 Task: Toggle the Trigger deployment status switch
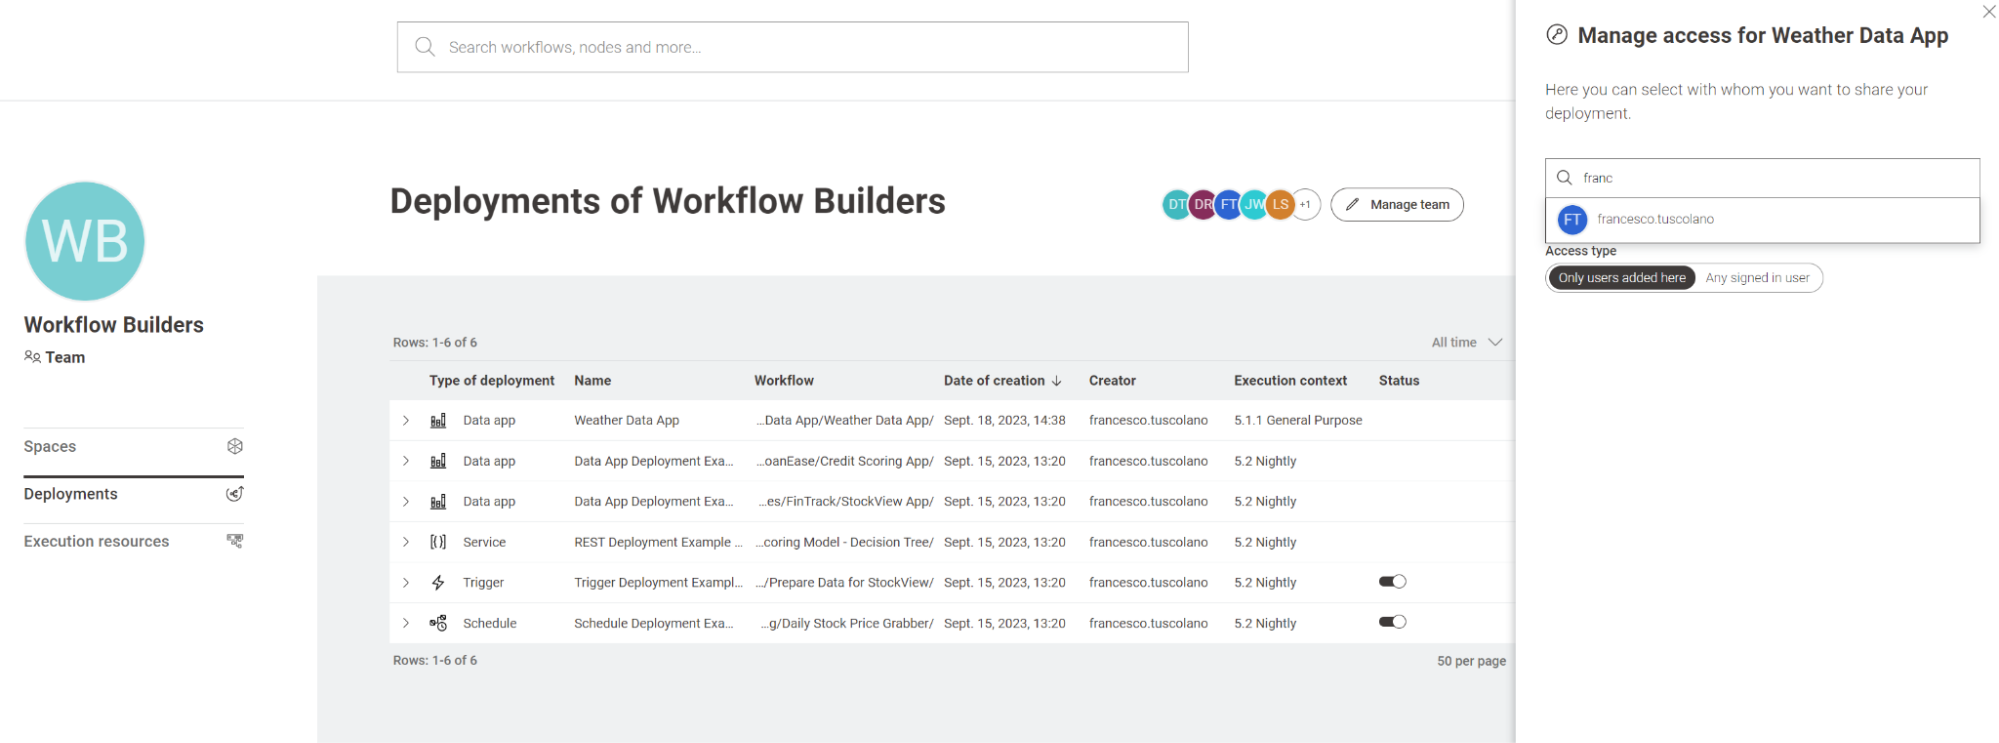[1392, 582]
